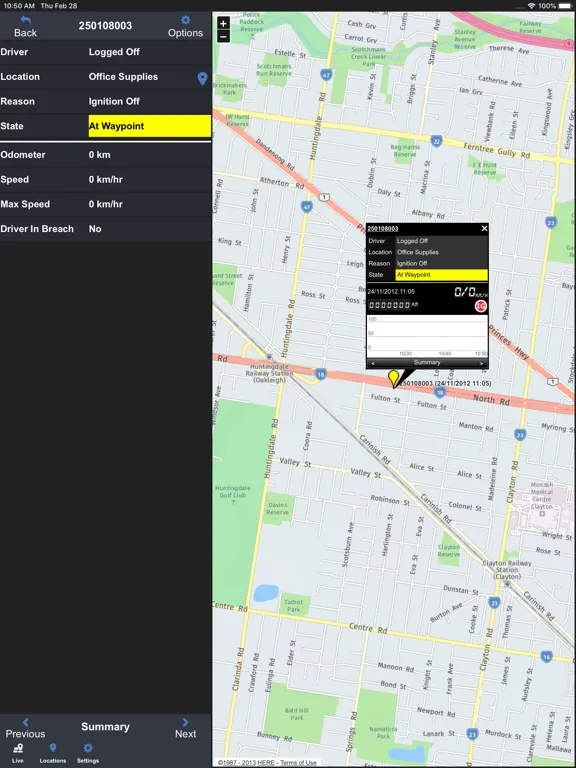Click the route 22 shield on Ferntree Gully Rd
This screenshot has height=768, width=576.
point(436,141)
